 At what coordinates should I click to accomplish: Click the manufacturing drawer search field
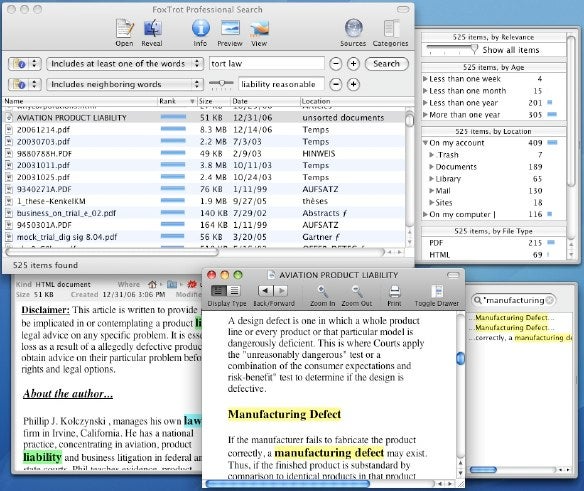[x=513, y=300]
